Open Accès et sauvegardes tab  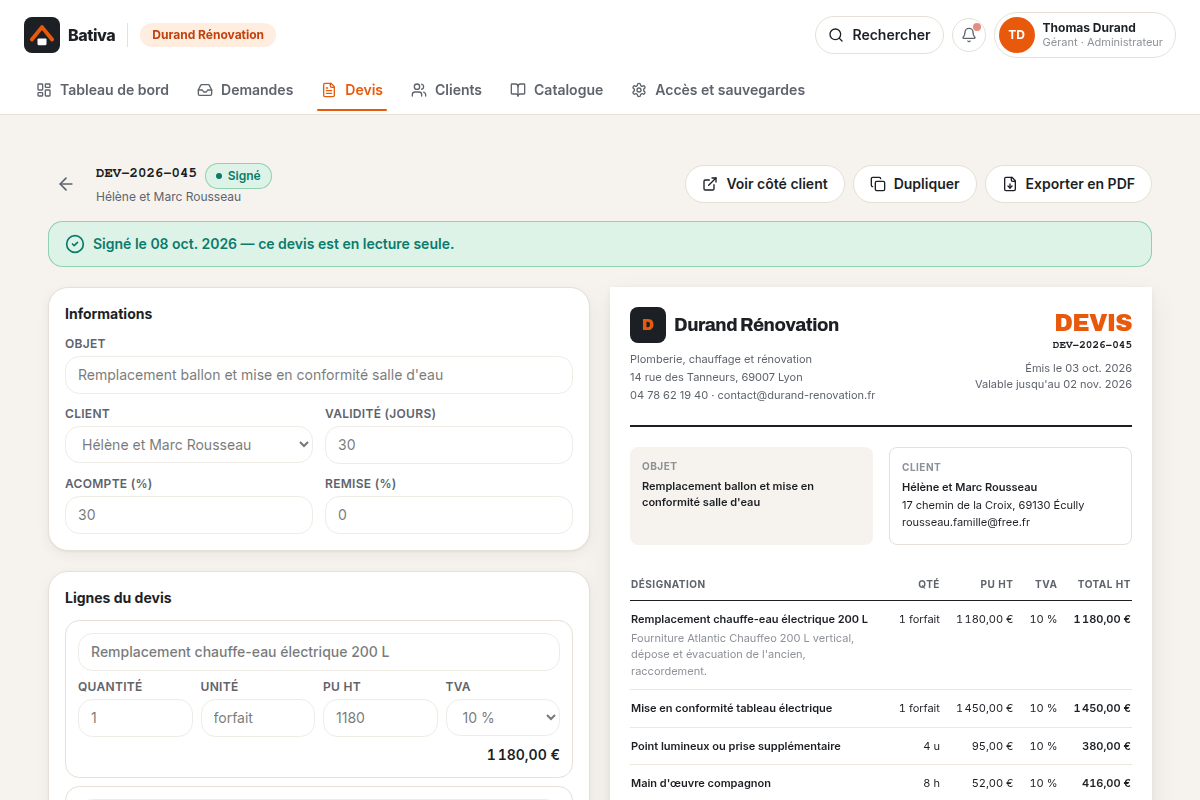[x=718, y=90]
